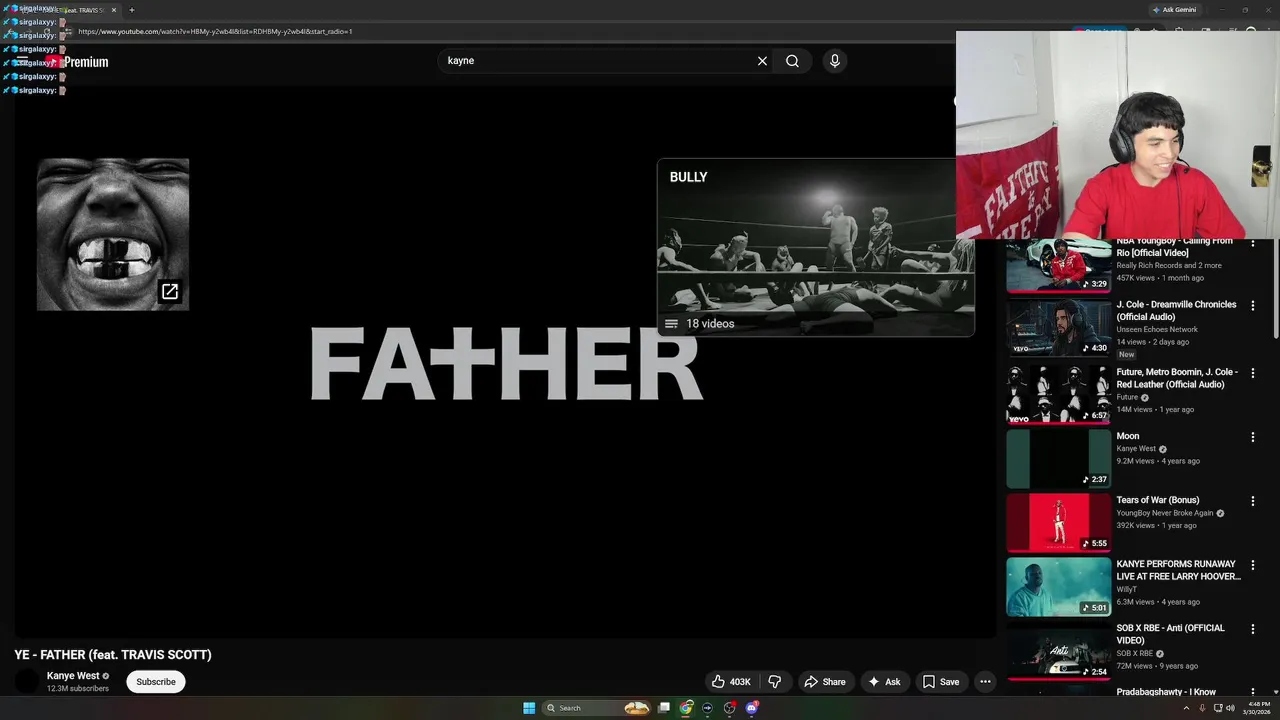This screenshot has width=1280, height=720.
Task: Open SOB X RBE - Anti title
Action: [1170, 634]
